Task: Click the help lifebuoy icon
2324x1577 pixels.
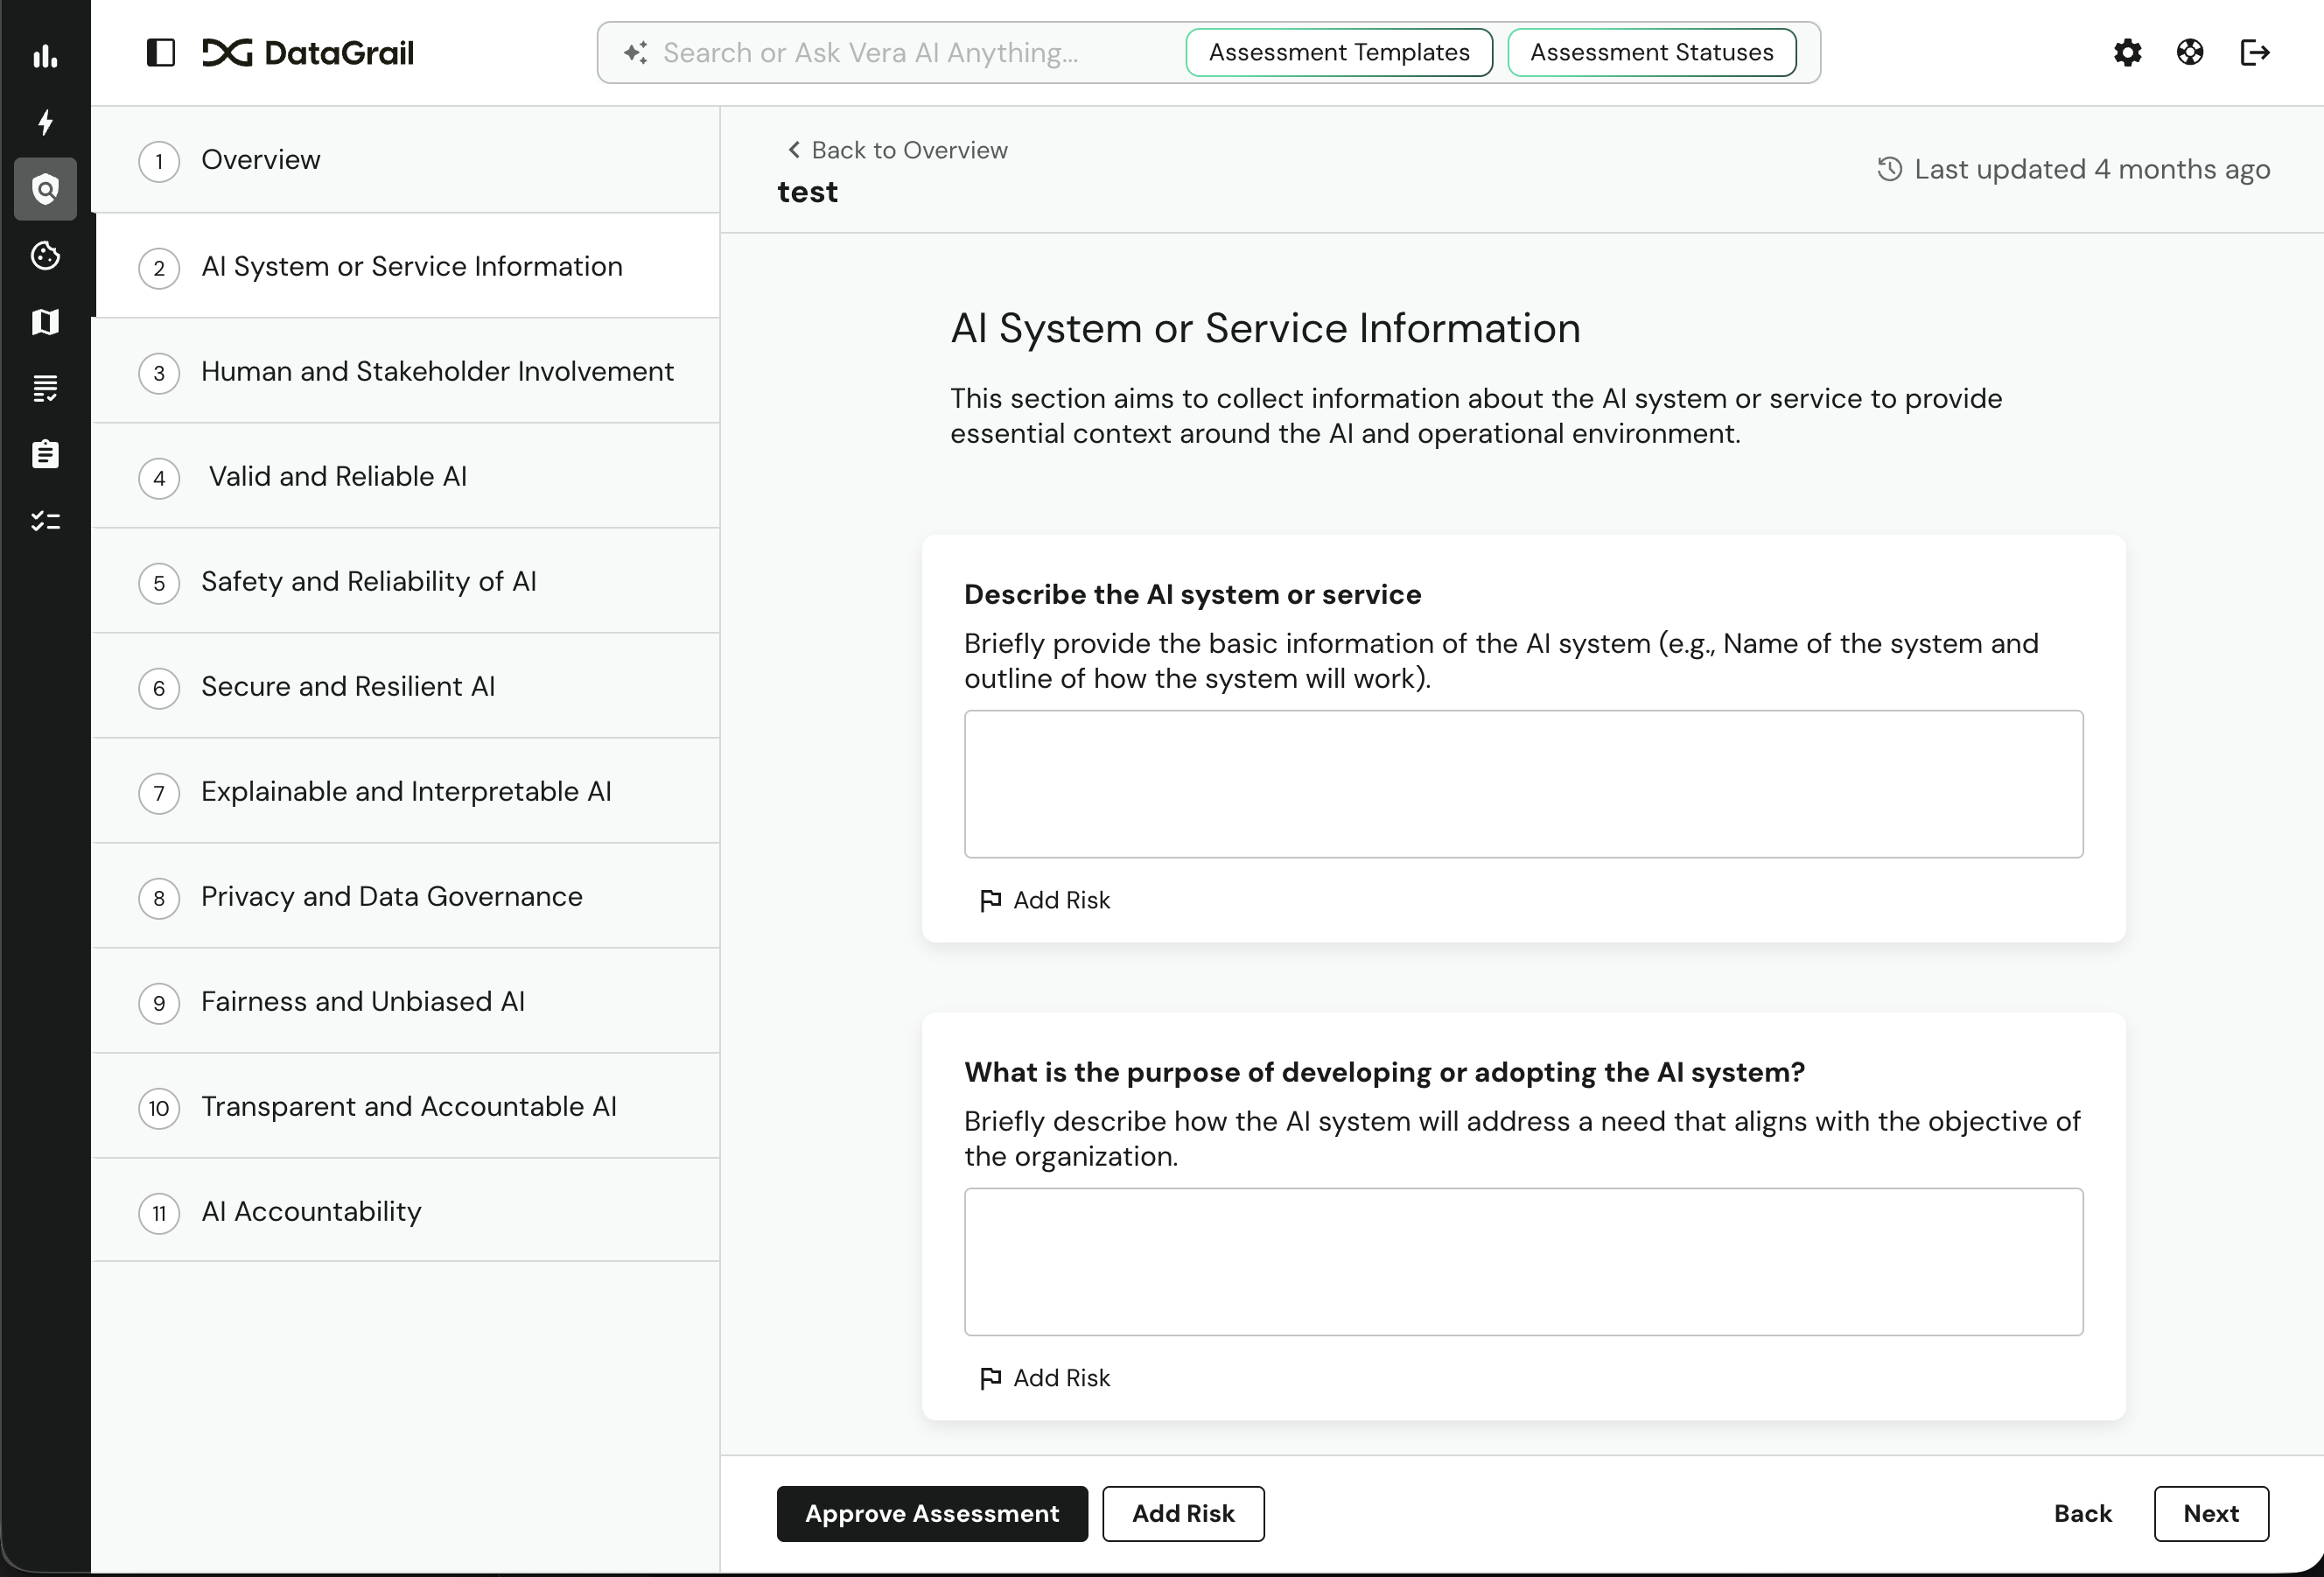Action: 2189,53
